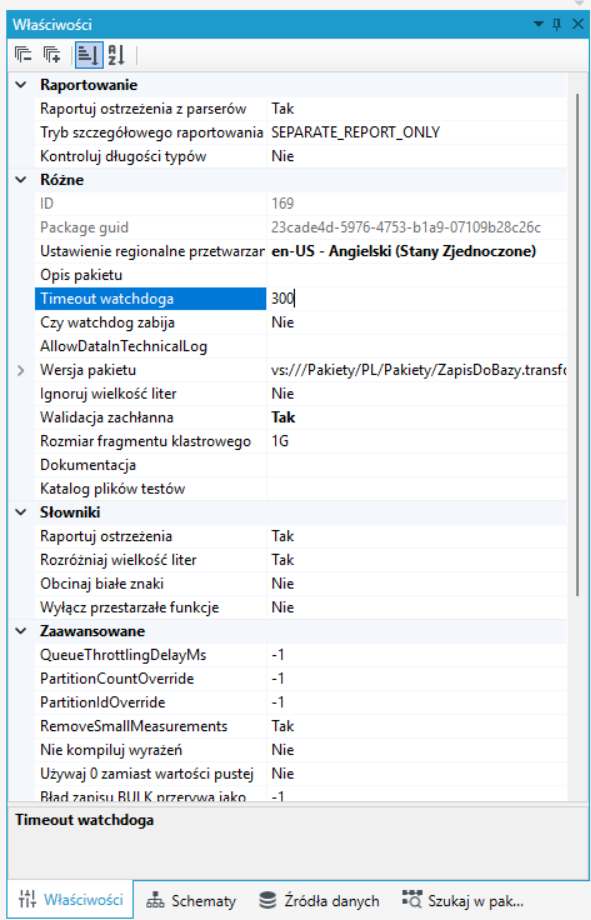This screenshot has height=920, width=591.
Task: Collapse all property categories icon
Action: click(23, 55)
